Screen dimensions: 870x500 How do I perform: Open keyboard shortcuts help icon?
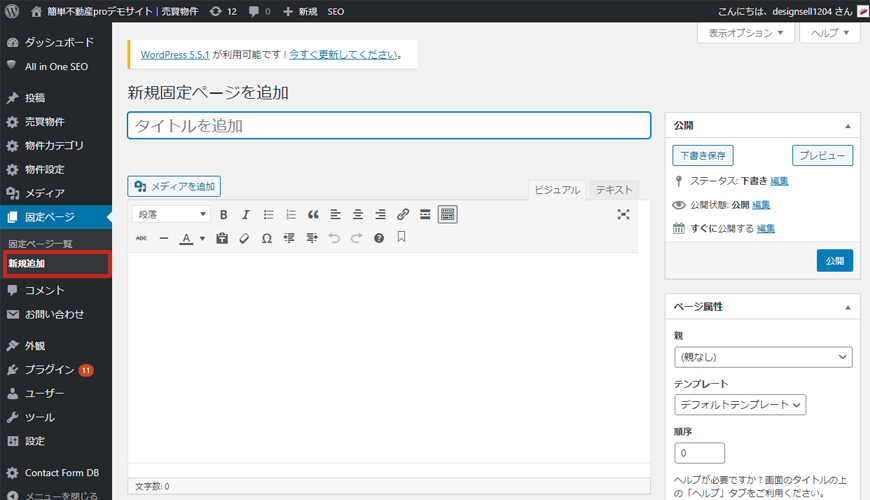pos(379,238)
